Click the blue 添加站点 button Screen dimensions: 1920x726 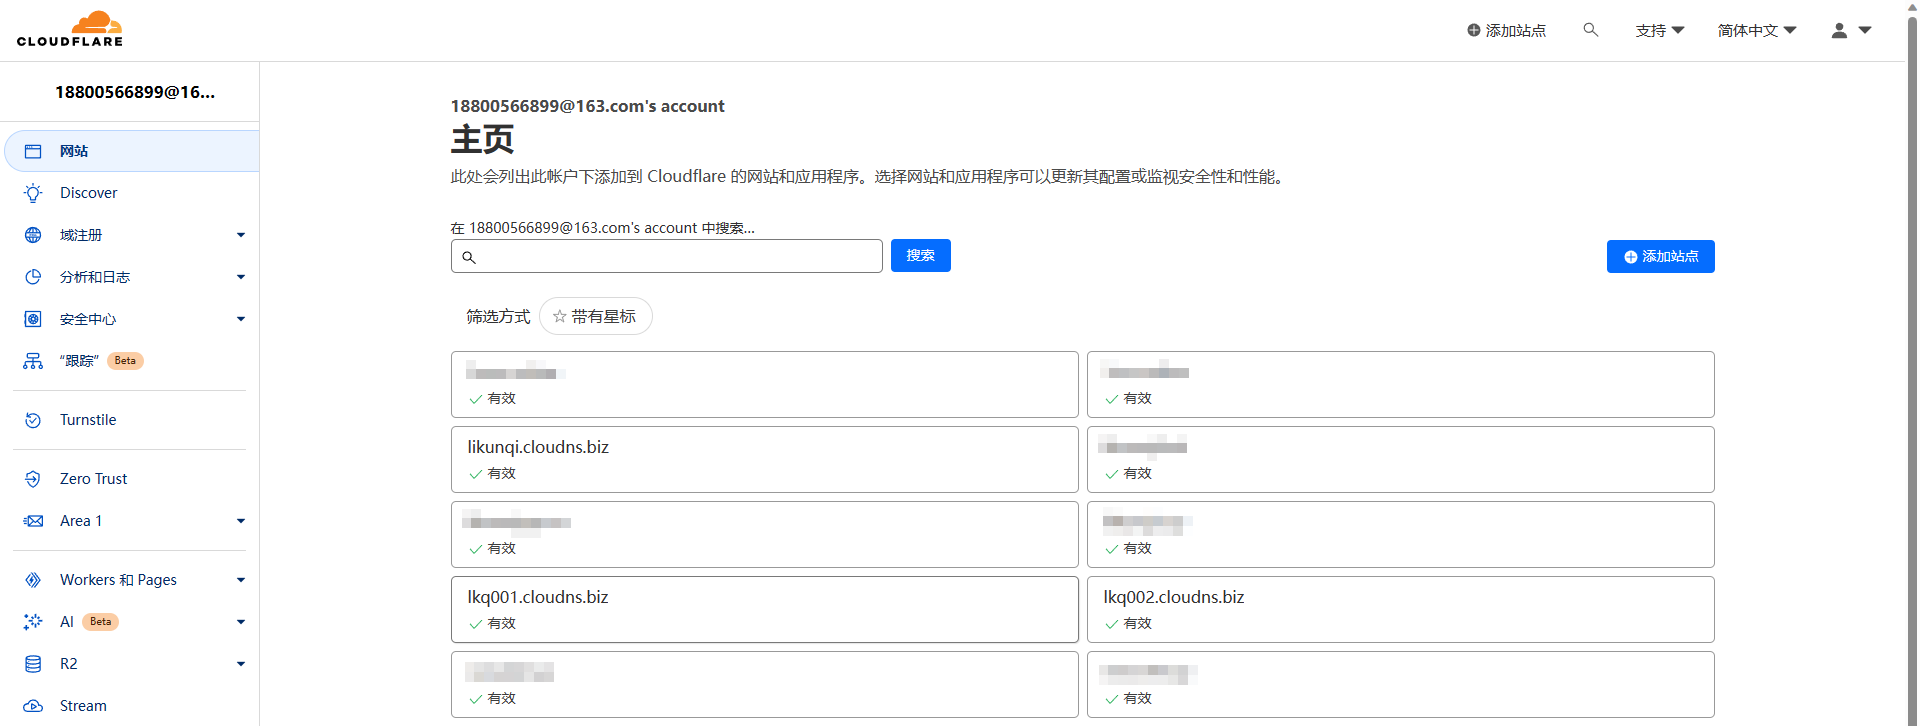pyautogui.click(x=1660, y=256)
